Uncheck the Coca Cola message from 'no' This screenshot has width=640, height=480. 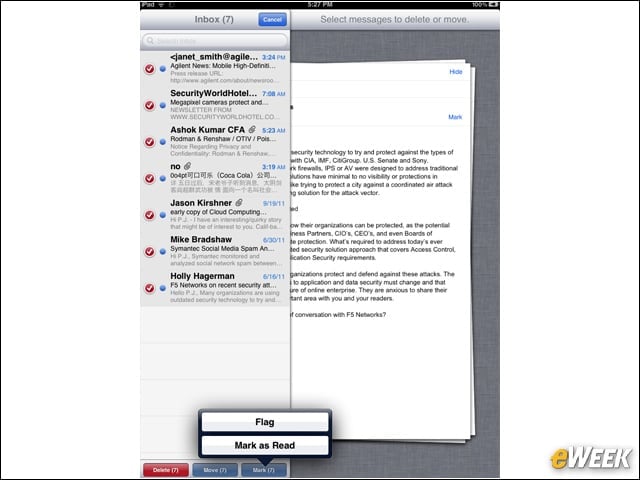click(150, 178)
